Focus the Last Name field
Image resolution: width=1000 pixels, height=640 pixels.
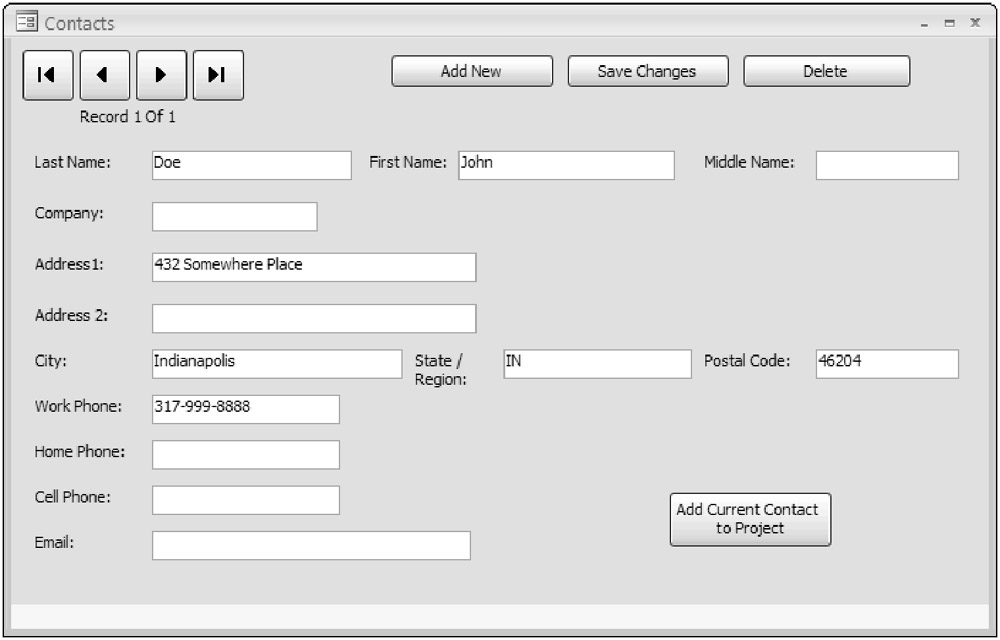251,165
